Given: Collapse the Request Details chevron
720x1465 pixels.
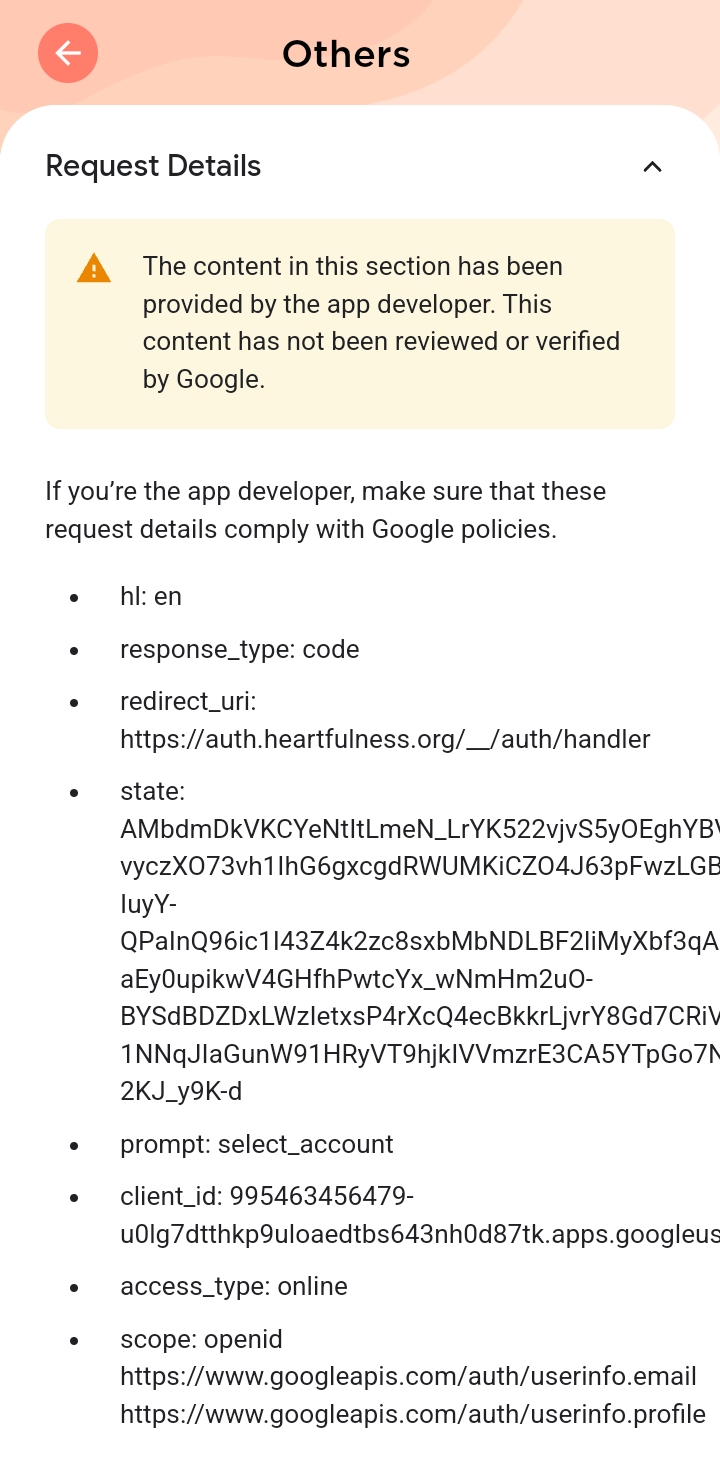Looking at the screenshot, I should pyautogui.click(x=652, y=167).
